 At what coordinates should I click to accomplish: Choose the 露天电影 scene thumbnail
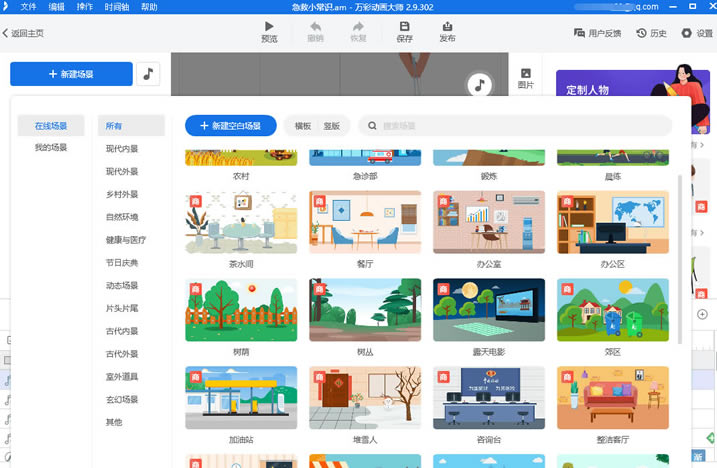coord(489,310)
